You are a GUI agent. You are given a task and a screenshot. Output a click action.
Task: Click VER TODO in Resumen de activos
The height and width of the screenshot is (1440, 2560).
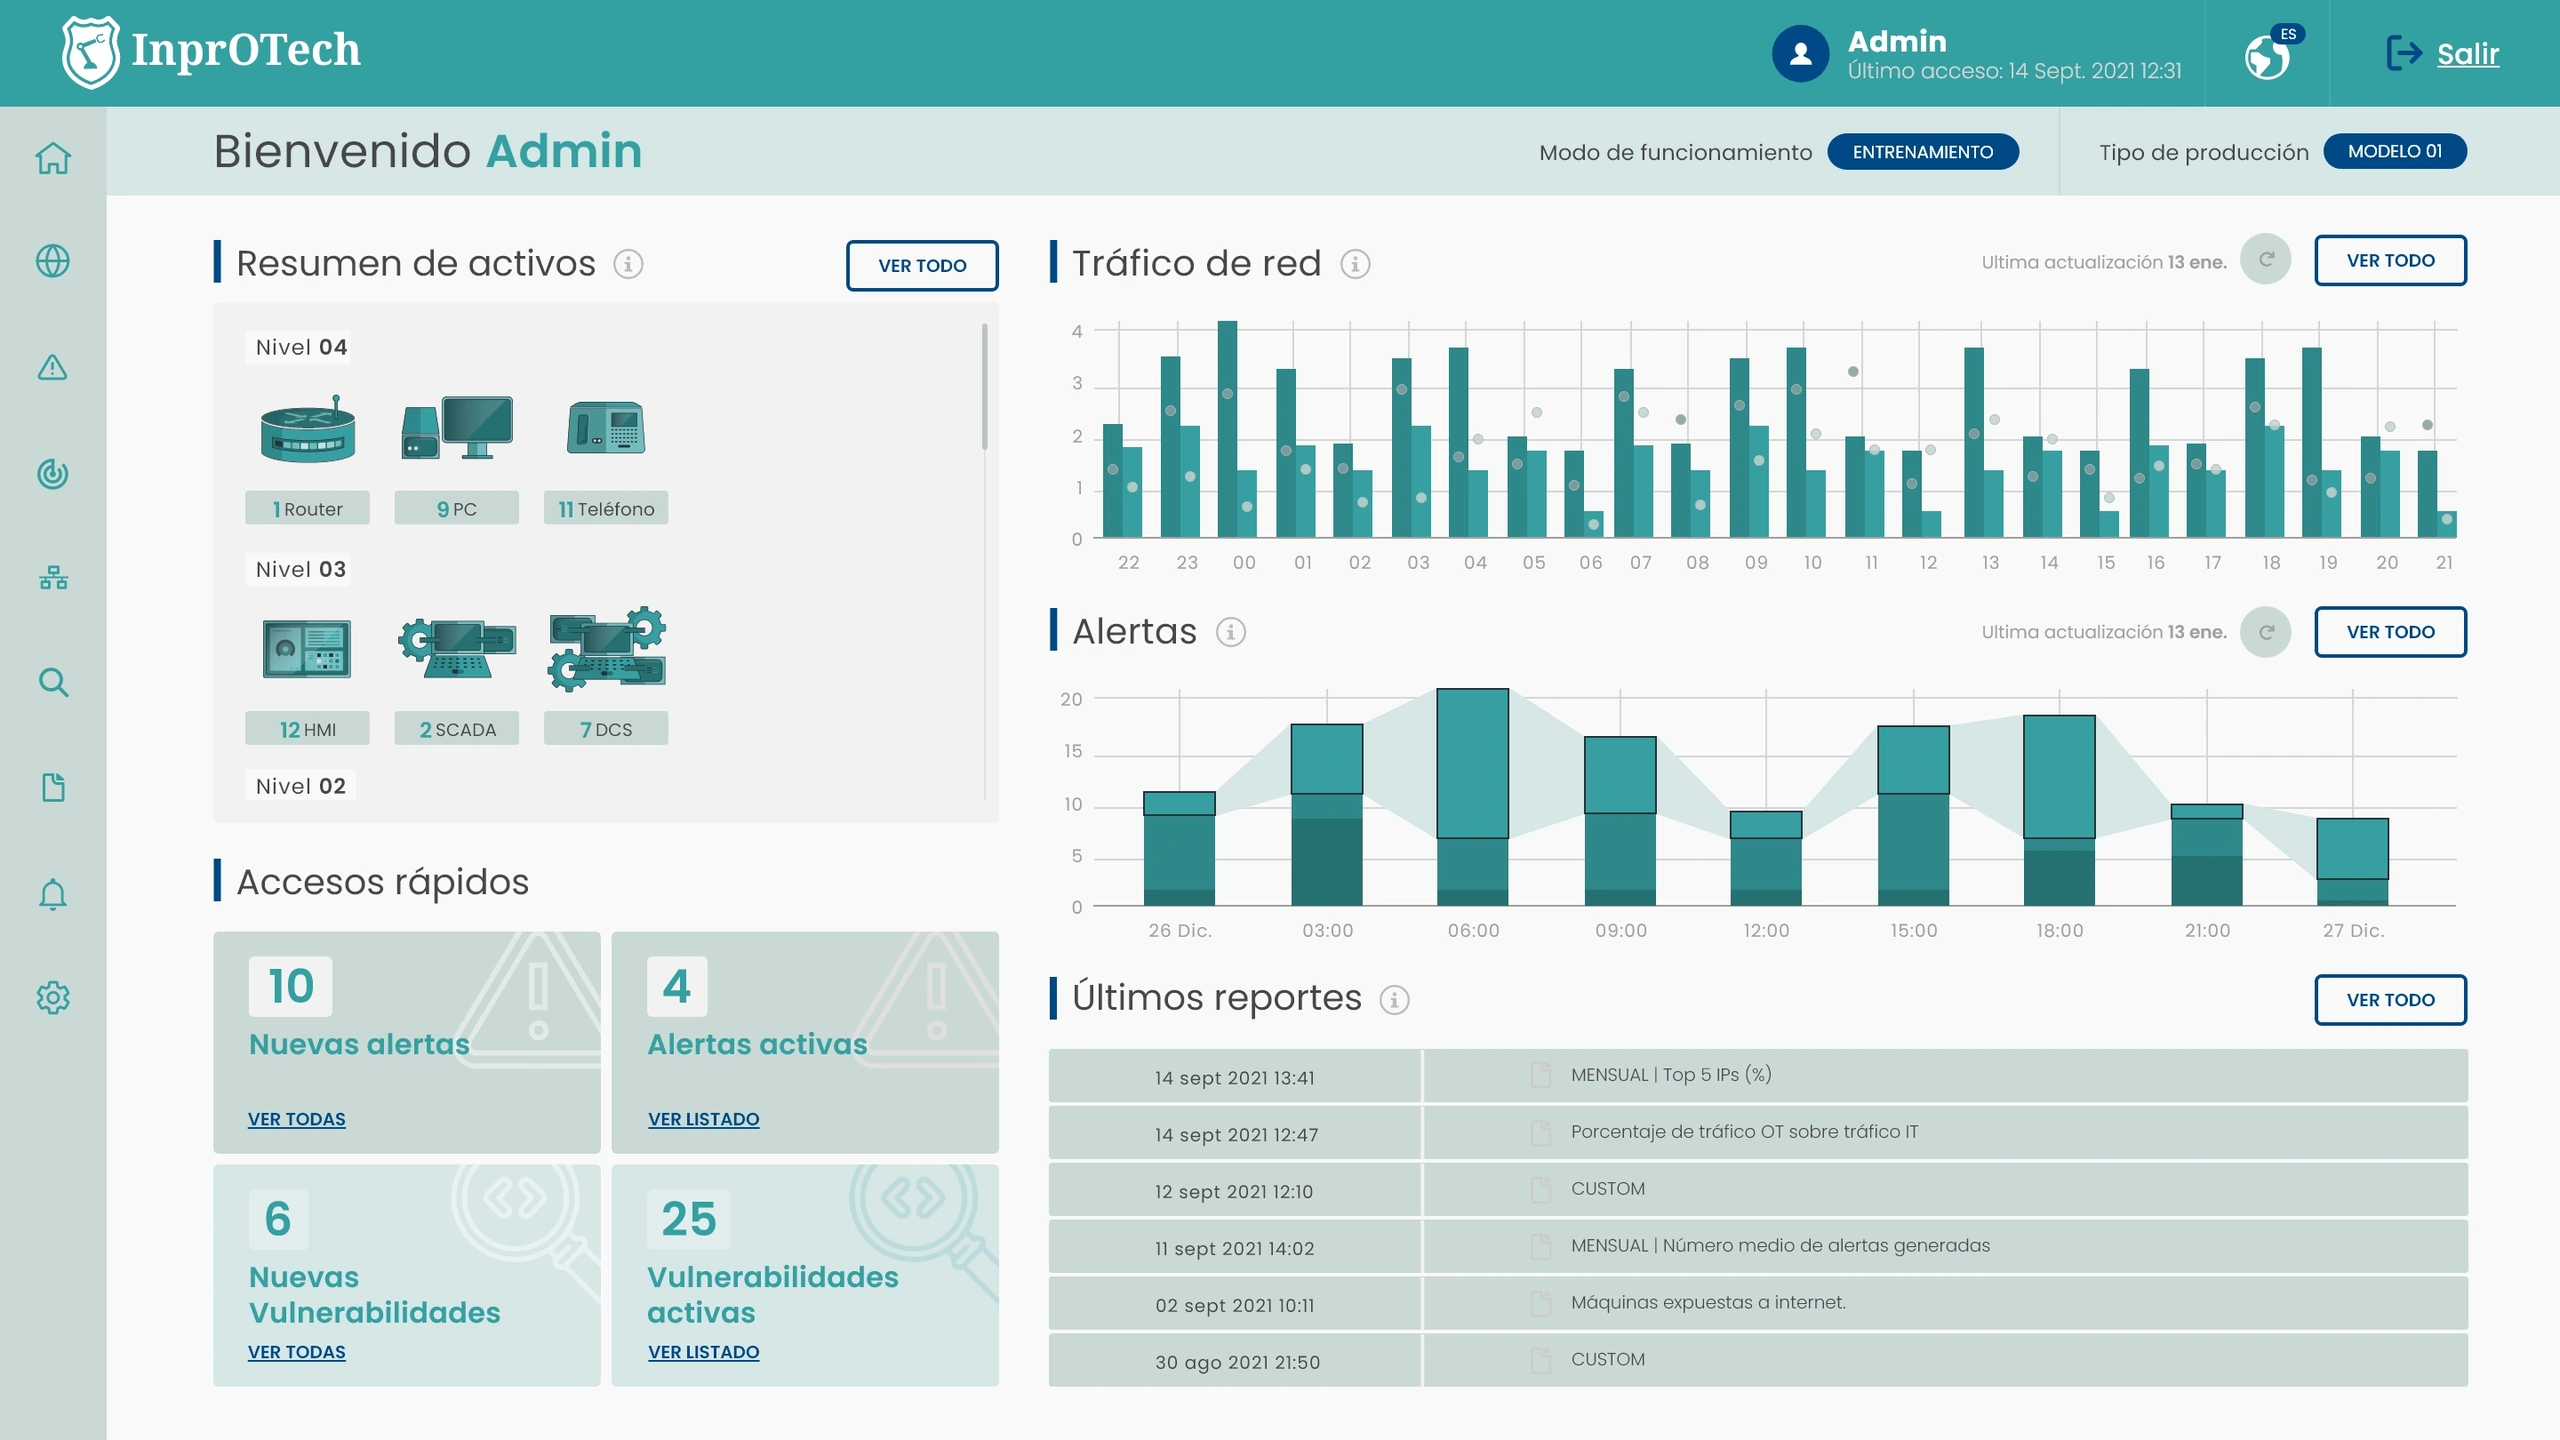coord(922,265)
